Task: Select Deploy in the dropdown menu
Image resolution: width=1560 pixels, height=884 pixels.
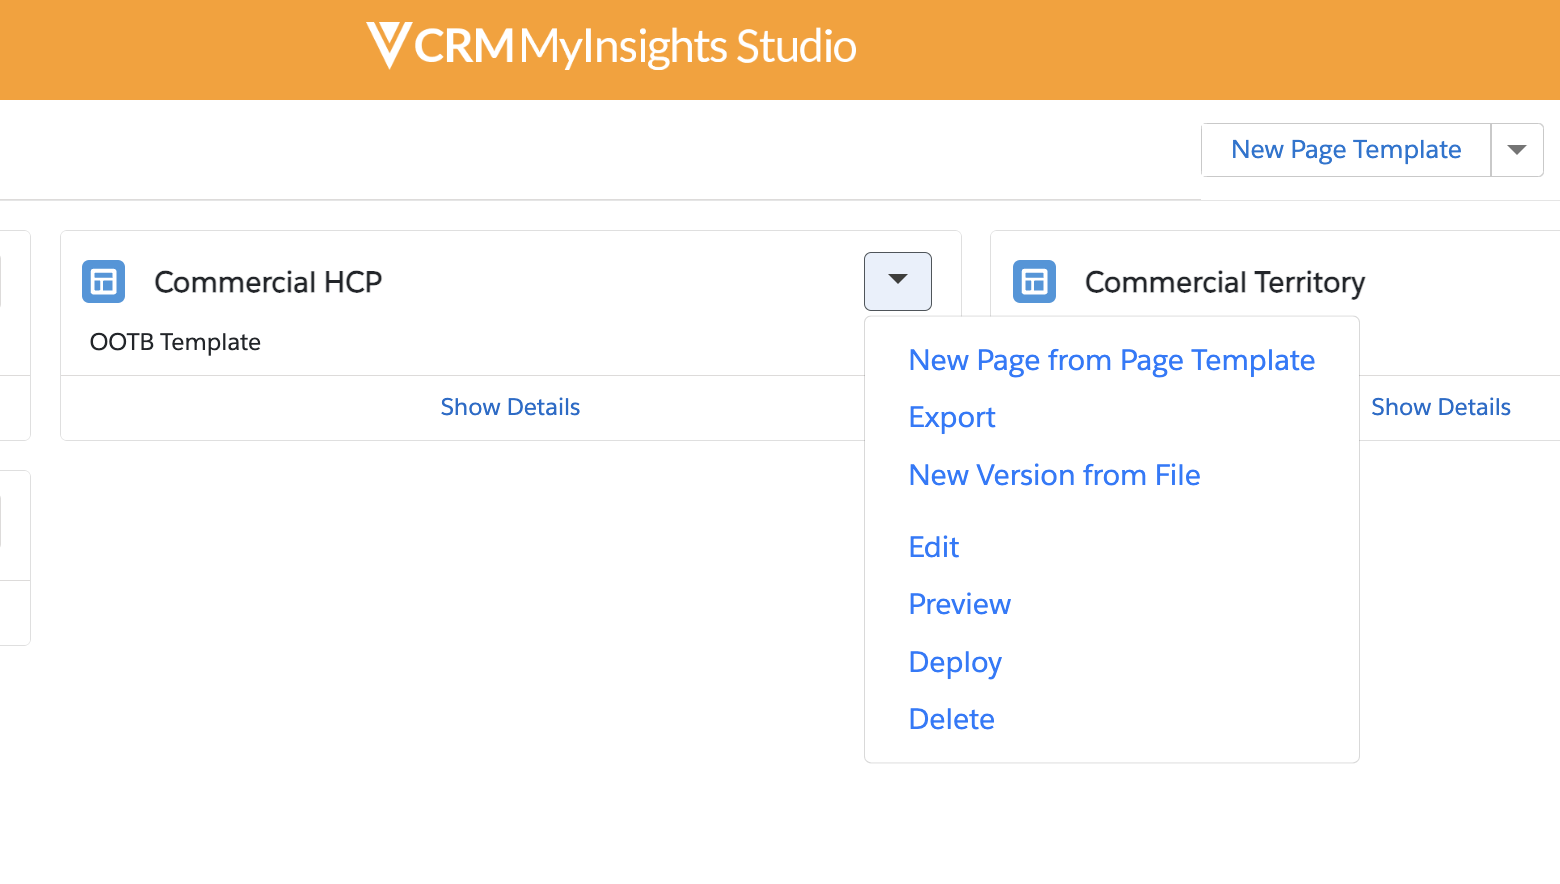Action: point(955,662)
